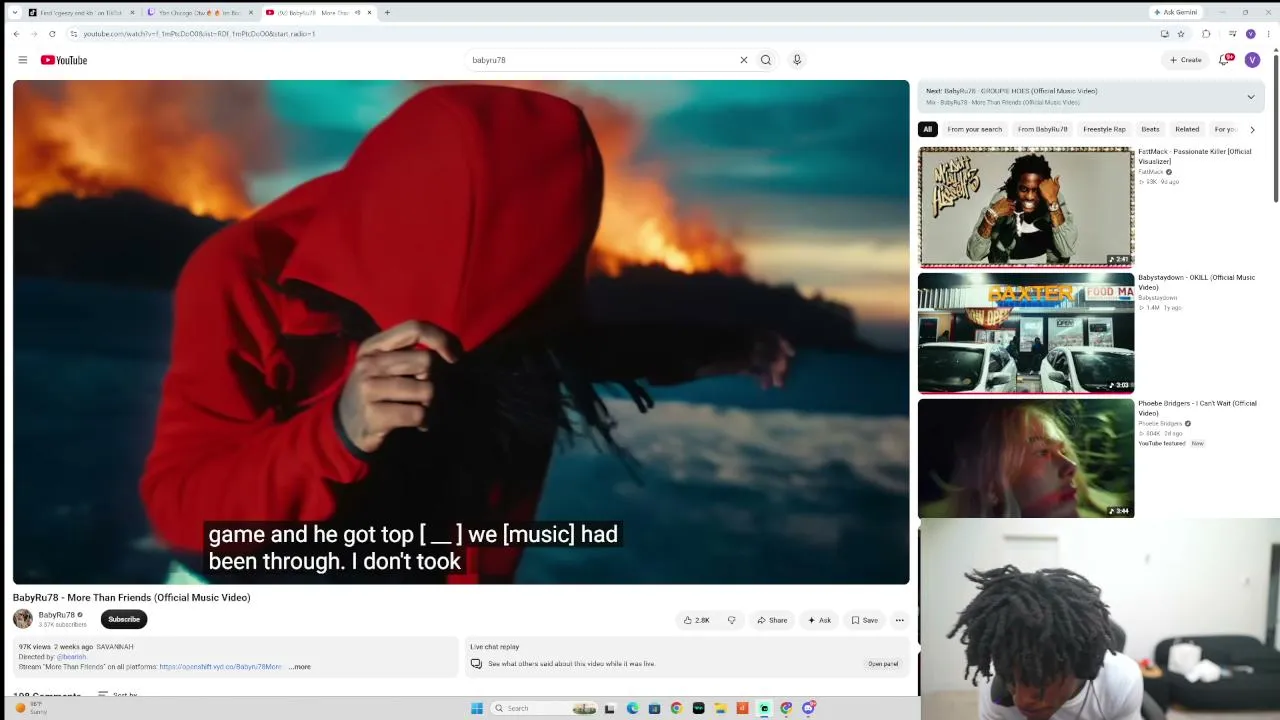The width and height of the screenshot is (1280, 720).
Task: Open the browser extensions puzzle icon
Action: tap(1206, 34)
